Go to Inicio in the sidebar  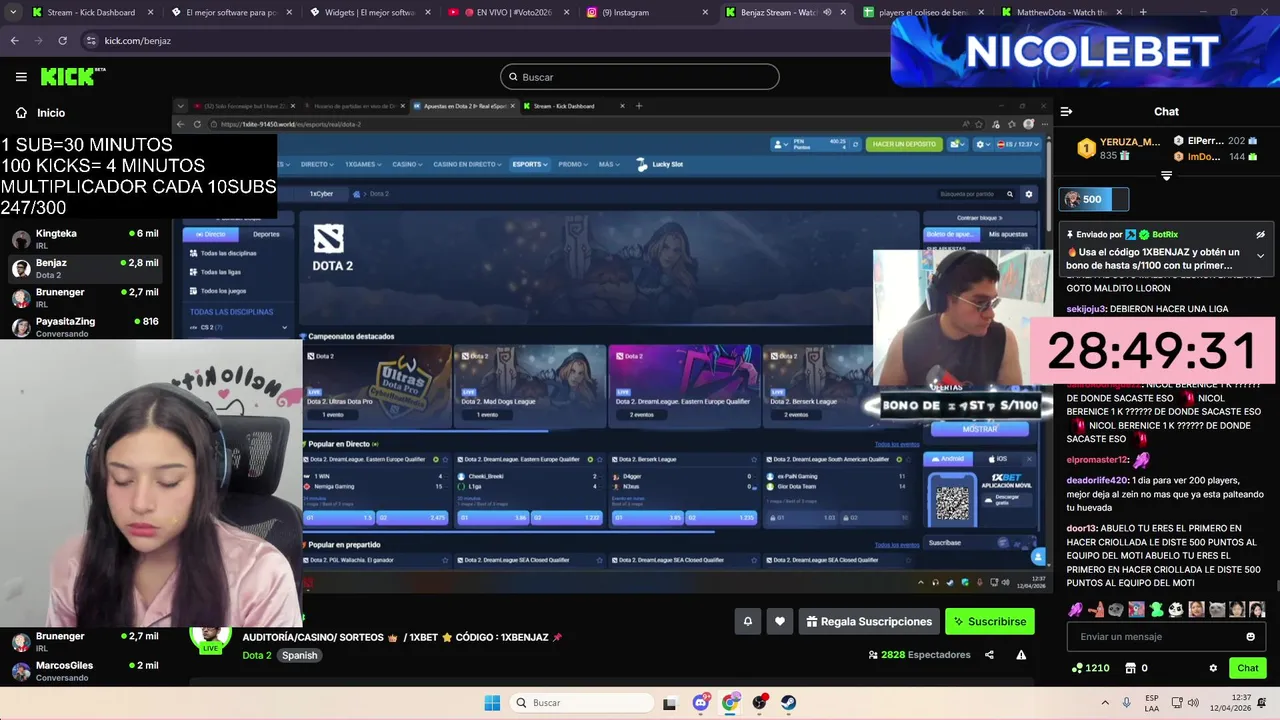tap(41, 113)
